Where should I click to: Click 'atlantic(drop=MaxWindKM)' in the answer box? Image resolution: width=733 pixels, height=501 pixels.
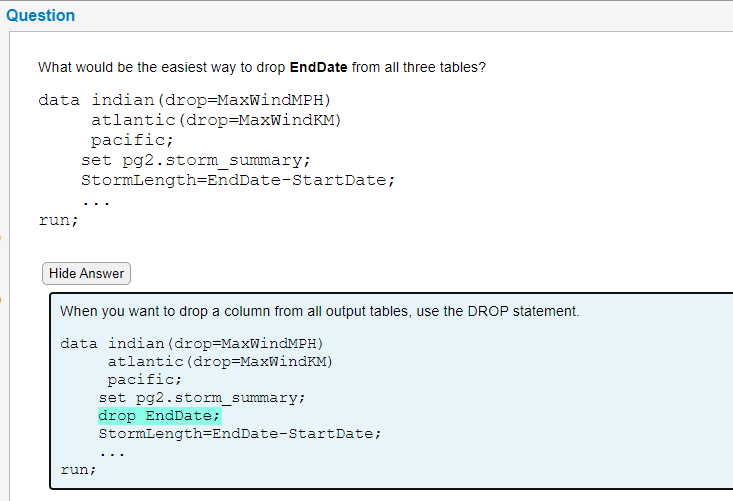(219, 361)
